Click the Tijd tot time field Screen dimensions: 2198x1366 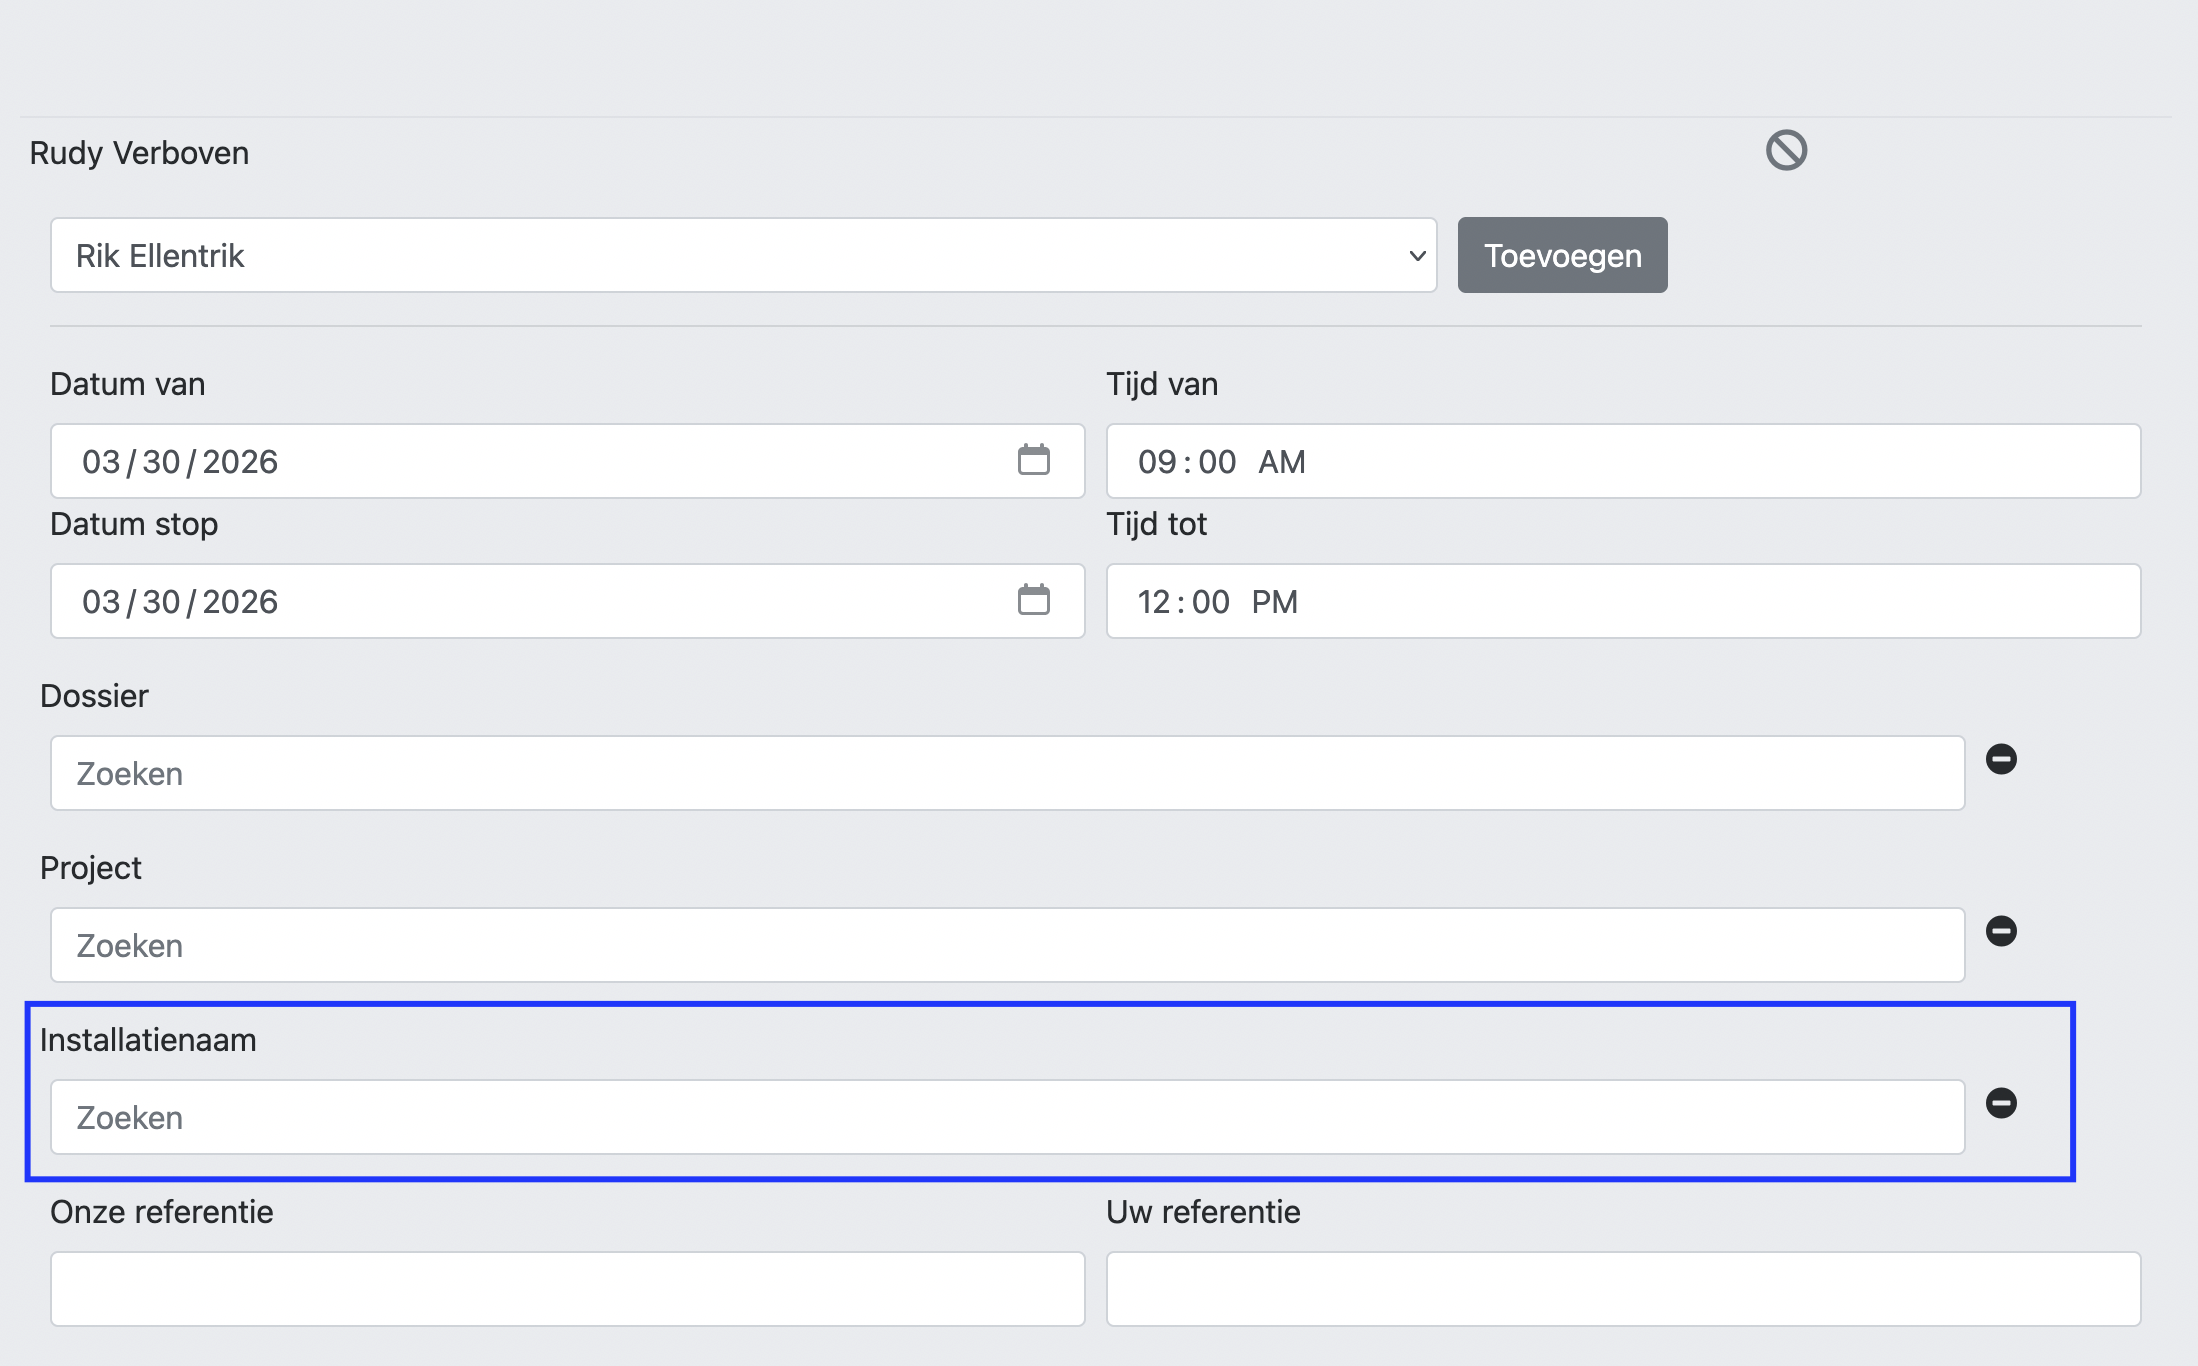[1623, 601]
